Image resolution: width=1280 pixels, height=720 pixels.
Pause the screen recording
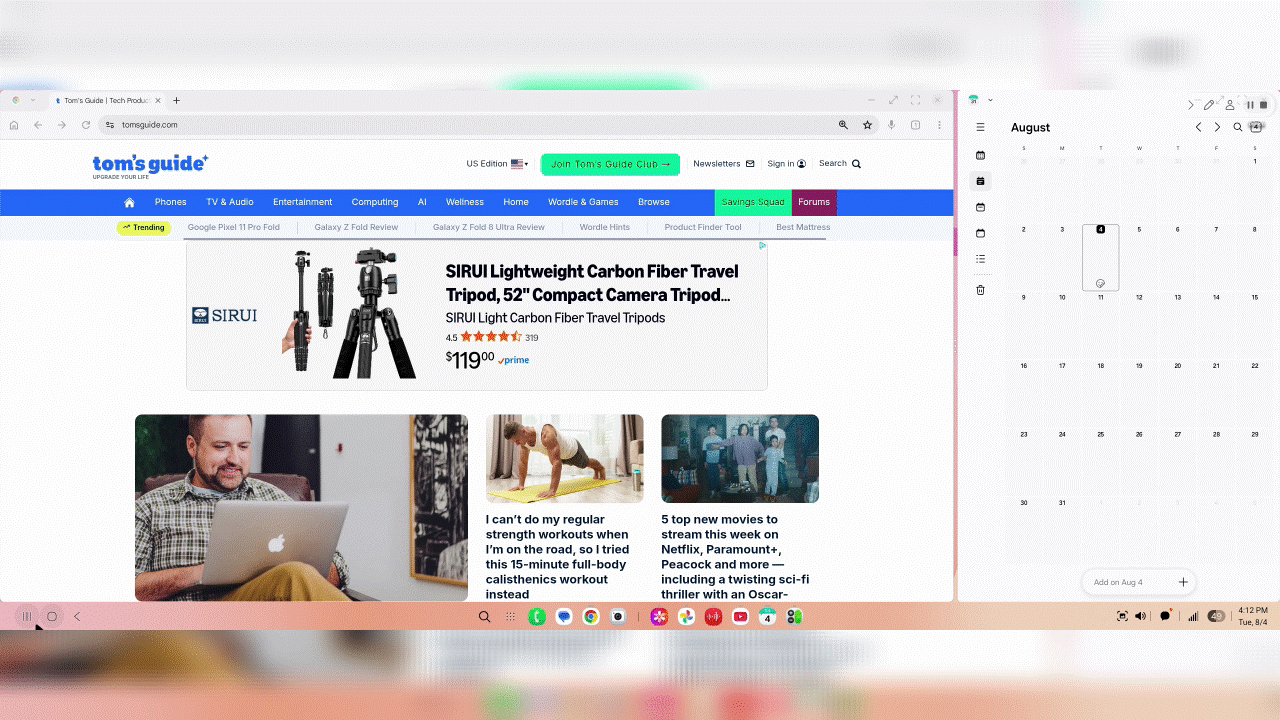point(1250,105)
